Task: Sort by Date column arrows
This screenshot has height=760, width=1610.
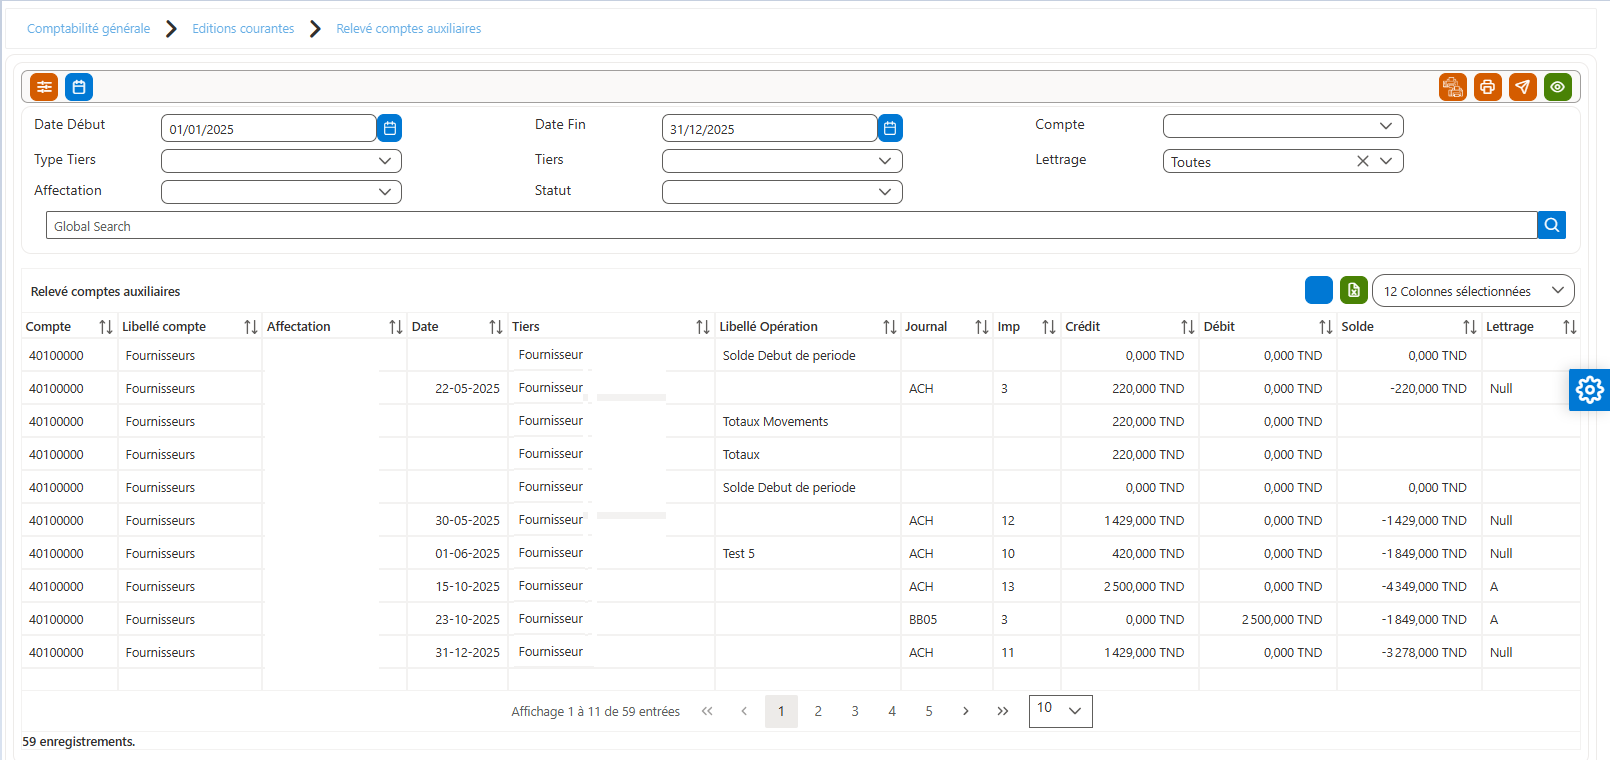Action: [496, 327]
